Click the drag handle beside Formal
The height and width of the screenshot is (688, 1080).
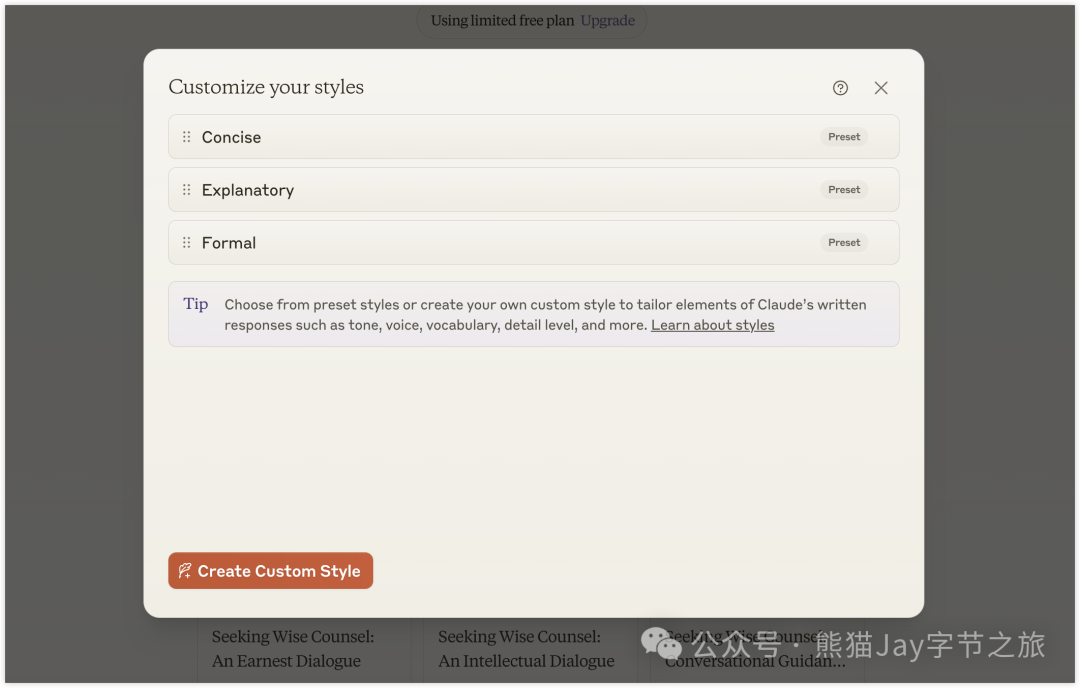[x=186, y=242]
